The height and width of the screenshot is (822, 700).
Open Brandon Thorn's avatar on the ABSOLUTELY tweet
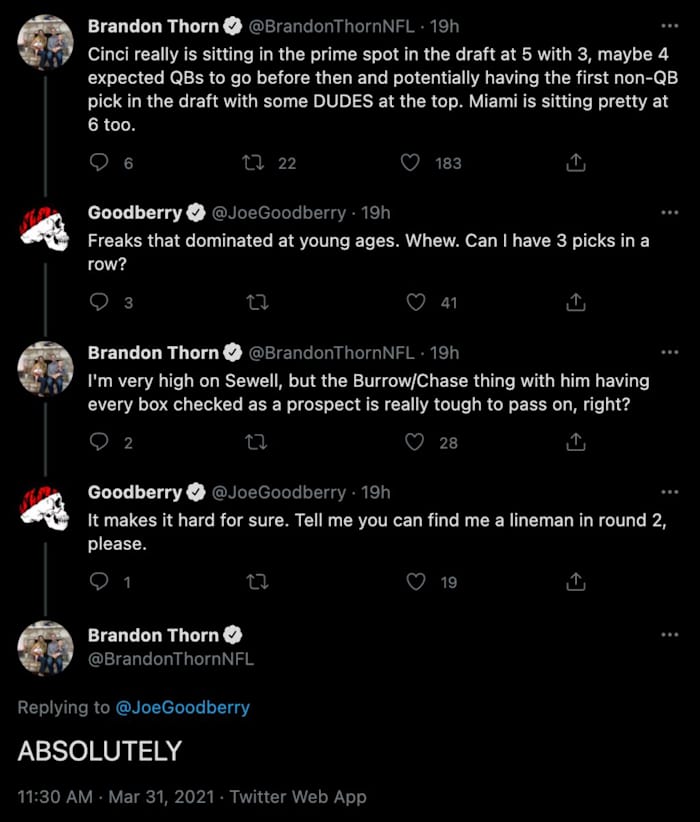(x=44, y=648)
